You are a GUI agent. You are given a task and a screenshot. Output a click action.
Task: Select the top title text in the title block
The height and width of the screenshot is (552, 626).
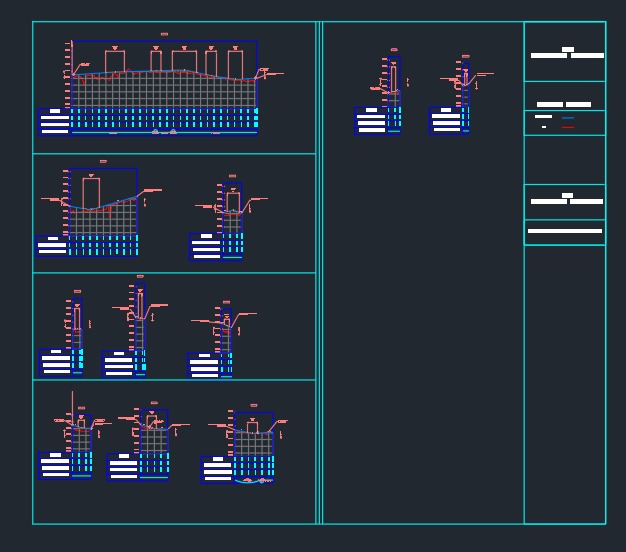tap(567, 53)
